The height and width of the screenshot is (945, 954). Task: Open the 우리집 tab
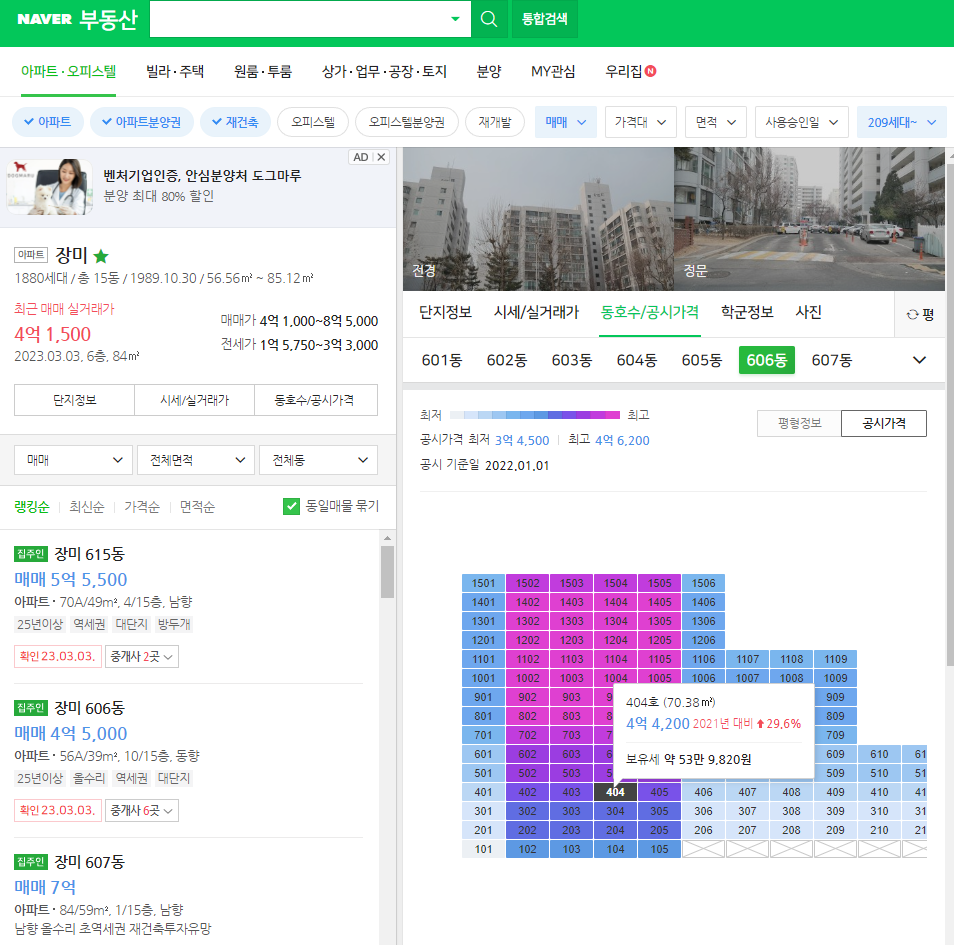click(x=630, y=71)
